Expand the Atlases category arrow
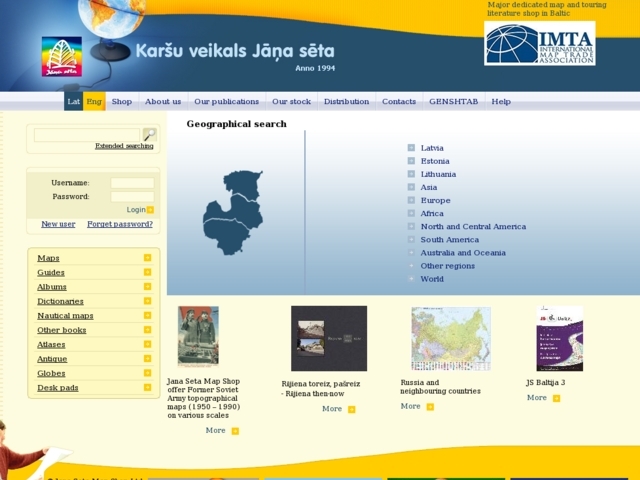This screenshot has width=640, height=480. coord(147,344)
